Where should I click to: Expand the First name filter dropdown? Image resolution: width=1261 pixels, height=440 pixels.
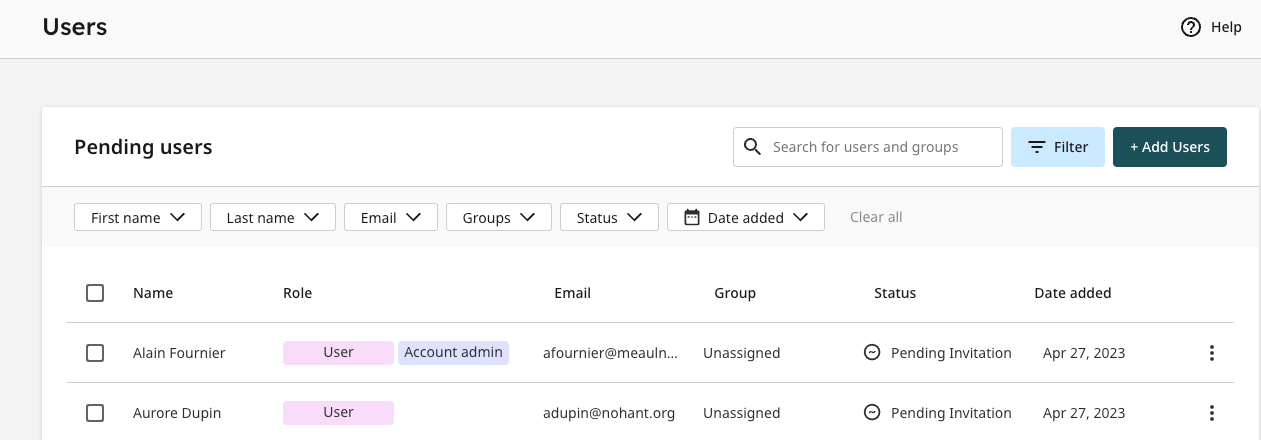coord(138,217)
